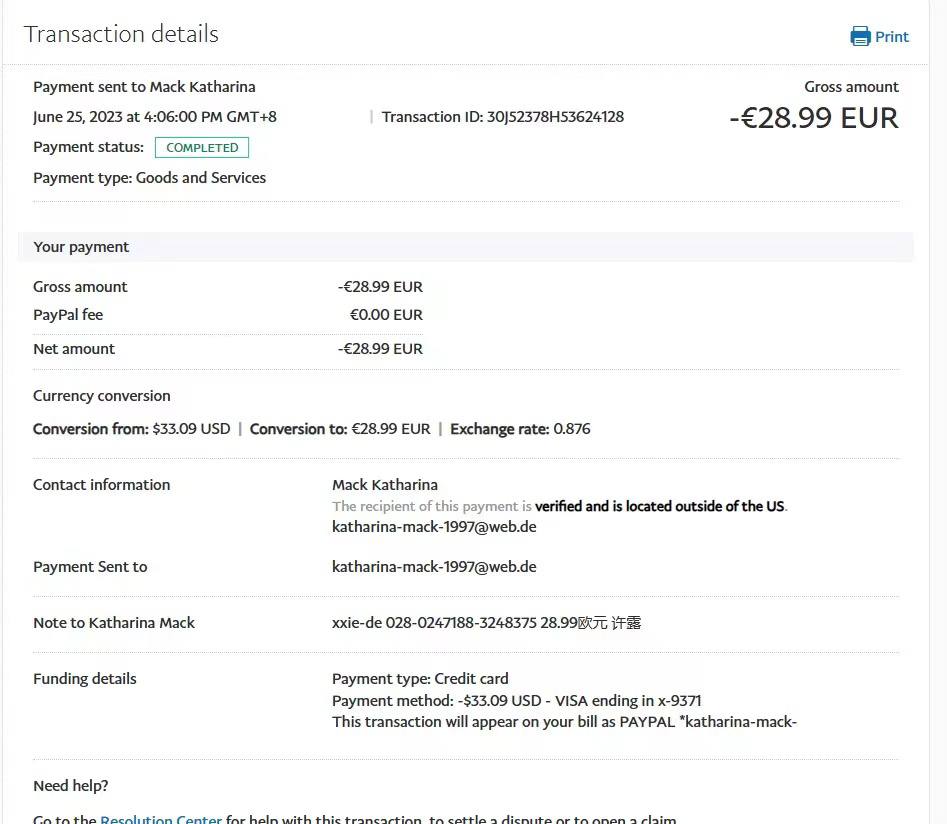Select the Transaction ID 30J52378H53624128
The height and width of the screenshot is (824, 947).
click(x=554, y=117)
